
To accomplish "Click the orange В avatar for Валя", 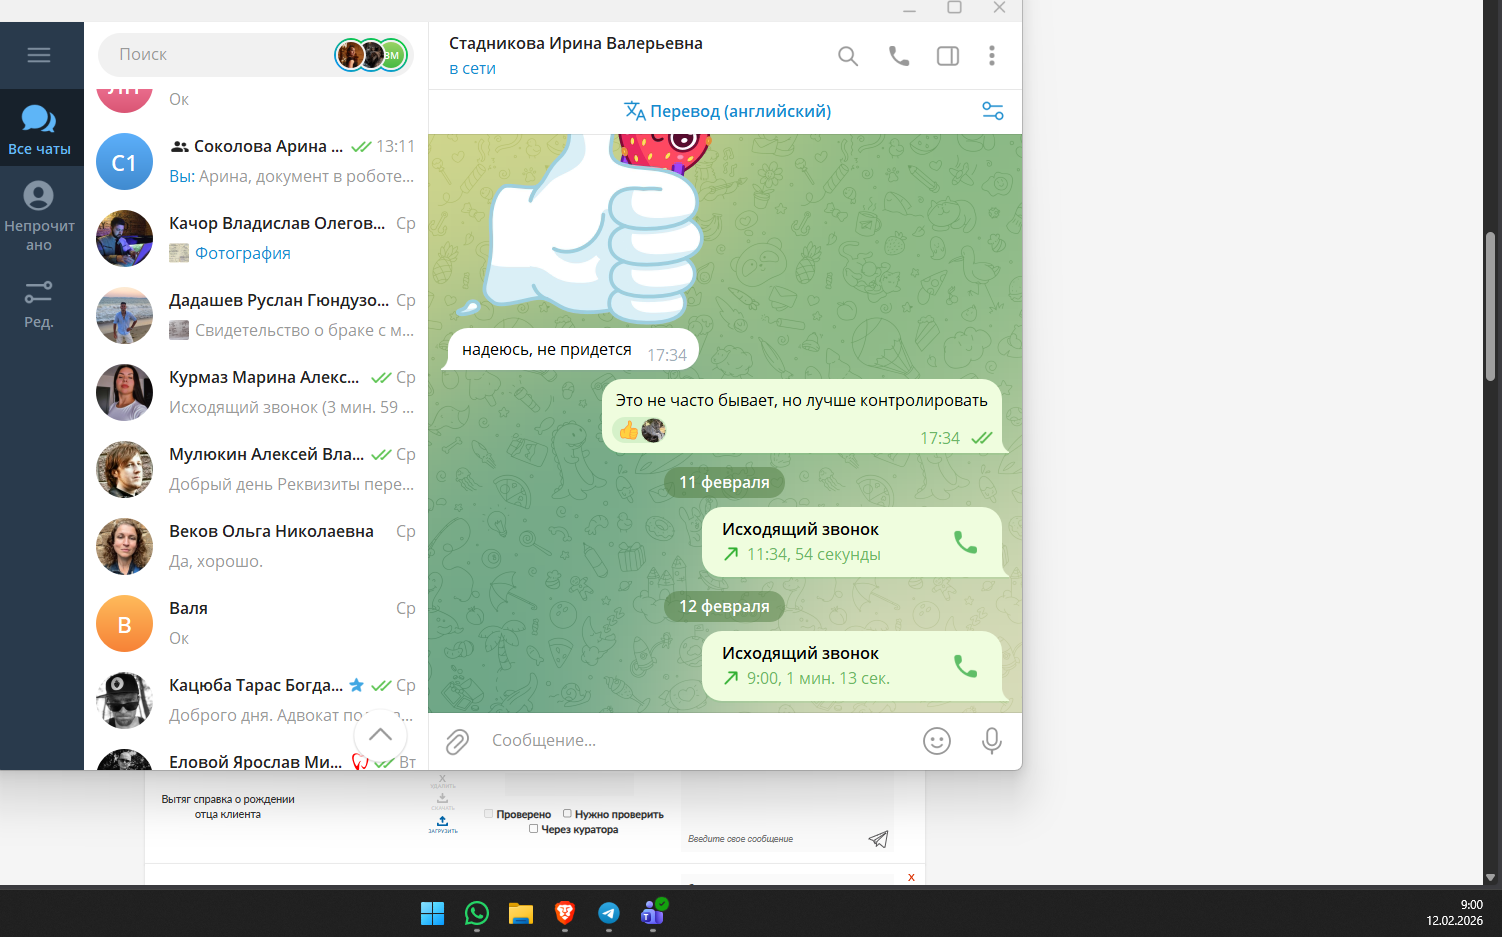I will (124, 624).
